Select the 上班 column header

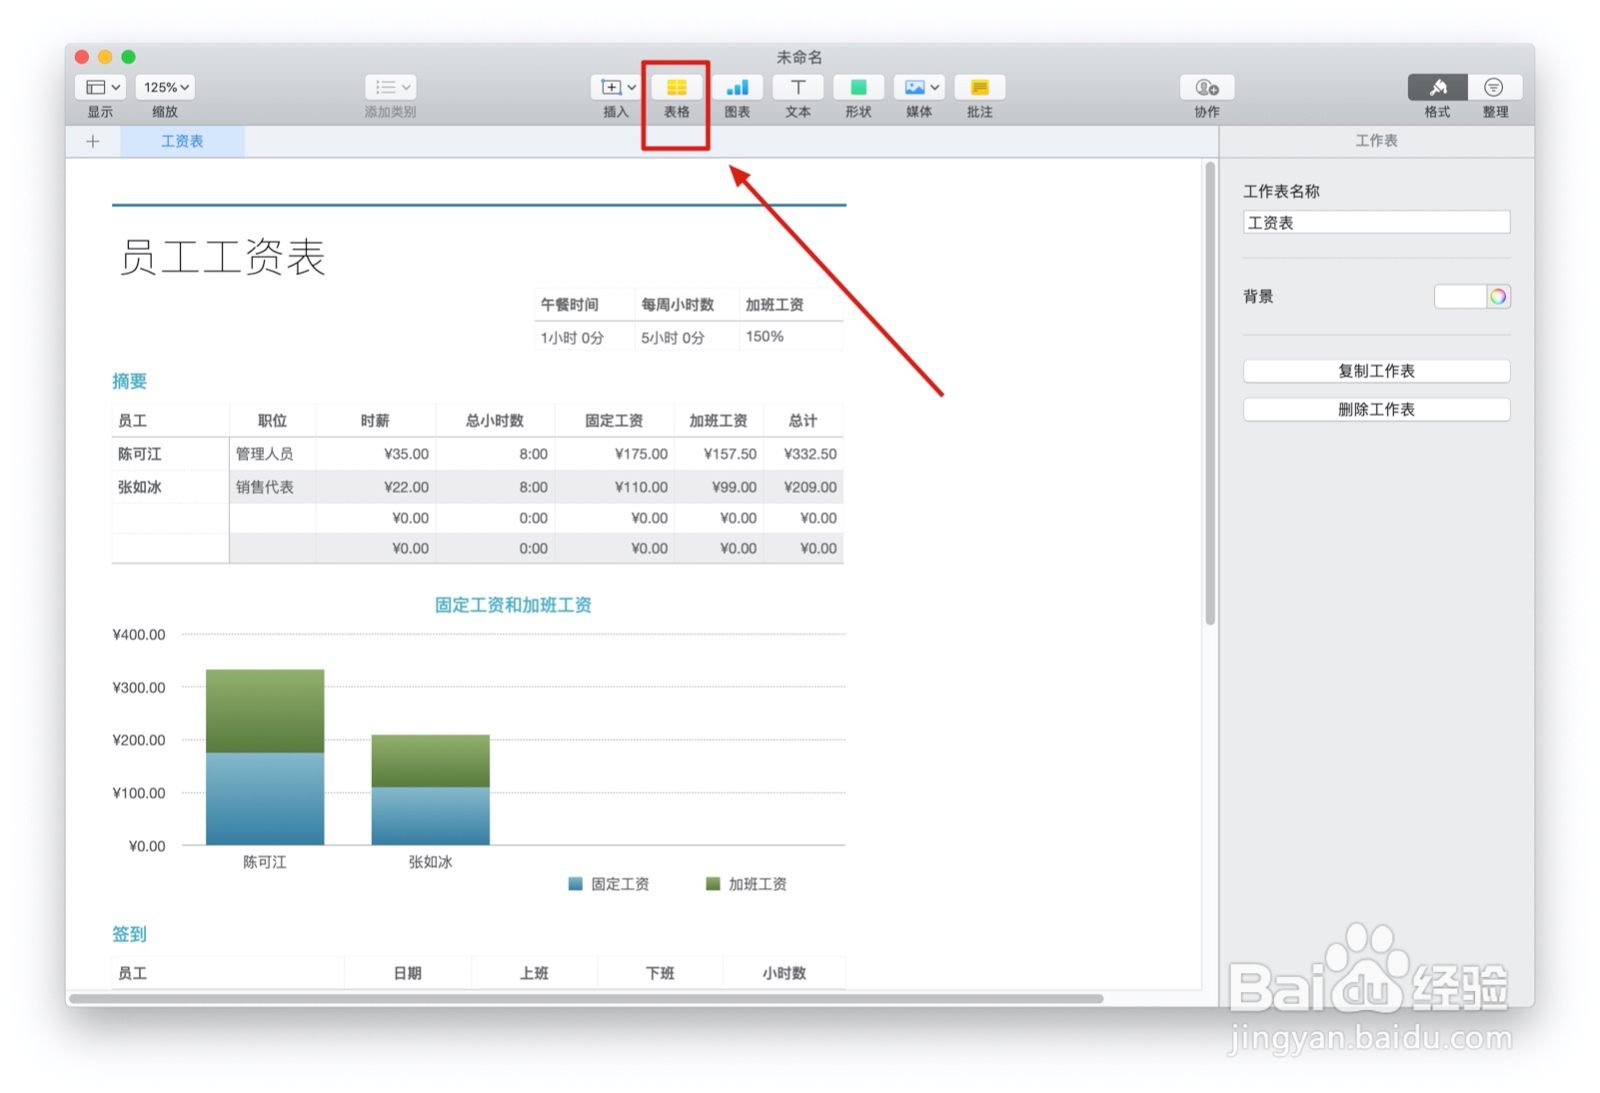click(534, 973)
